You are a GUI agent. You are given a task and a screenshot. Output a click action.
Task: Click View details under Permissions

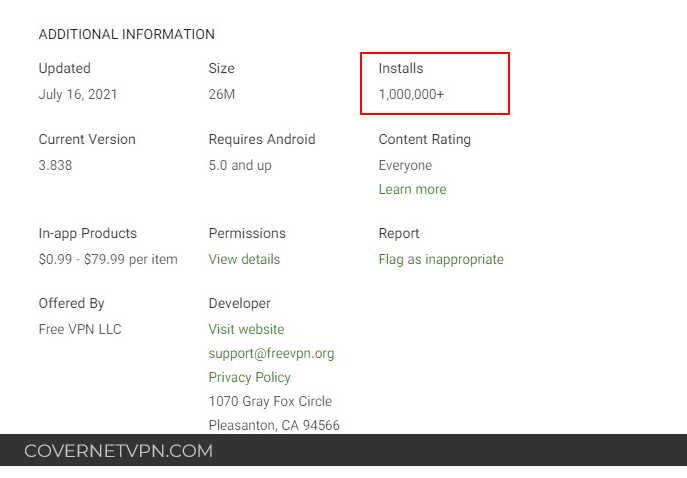(x=244, y=259)
